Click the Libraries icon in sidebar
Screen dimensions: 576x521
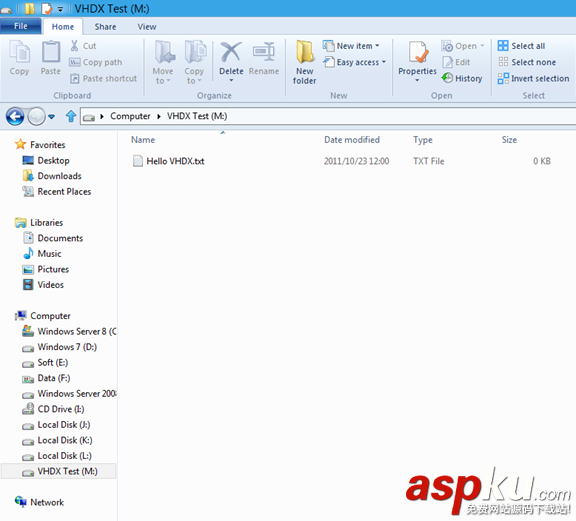21,222
